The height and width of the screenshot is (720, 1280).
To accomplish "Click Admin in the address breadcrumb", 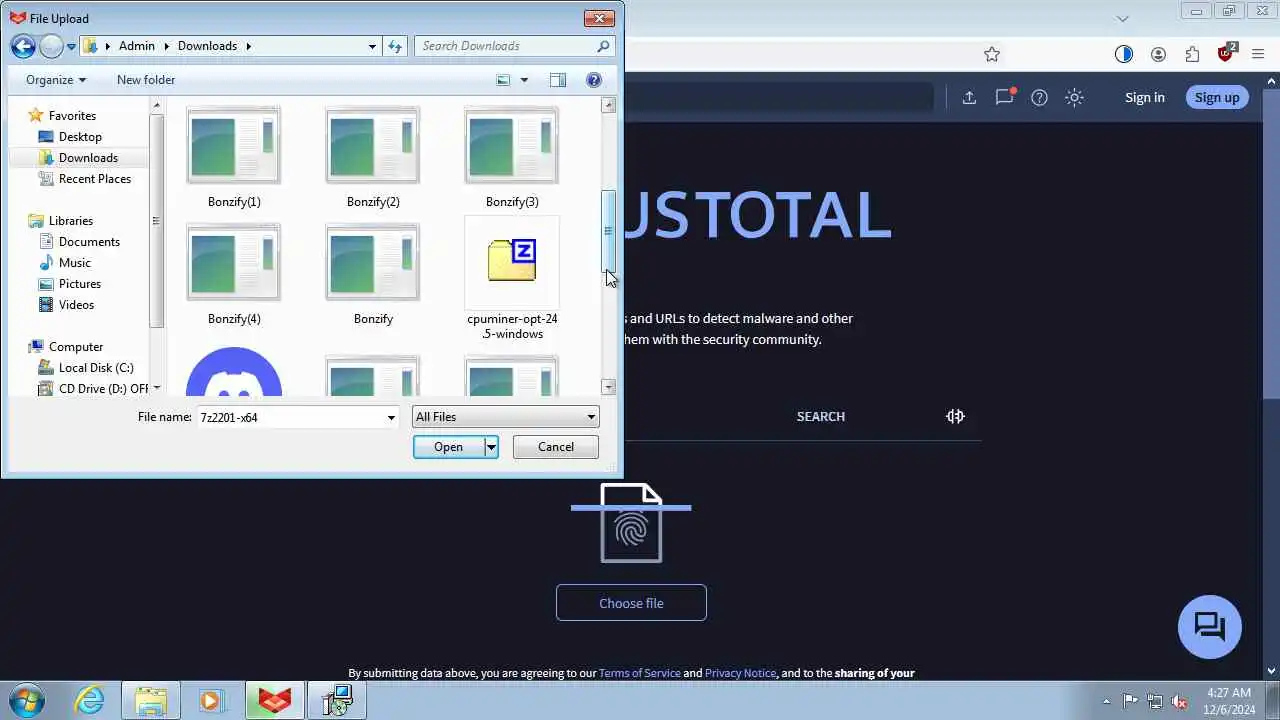I will click(137, 46).
